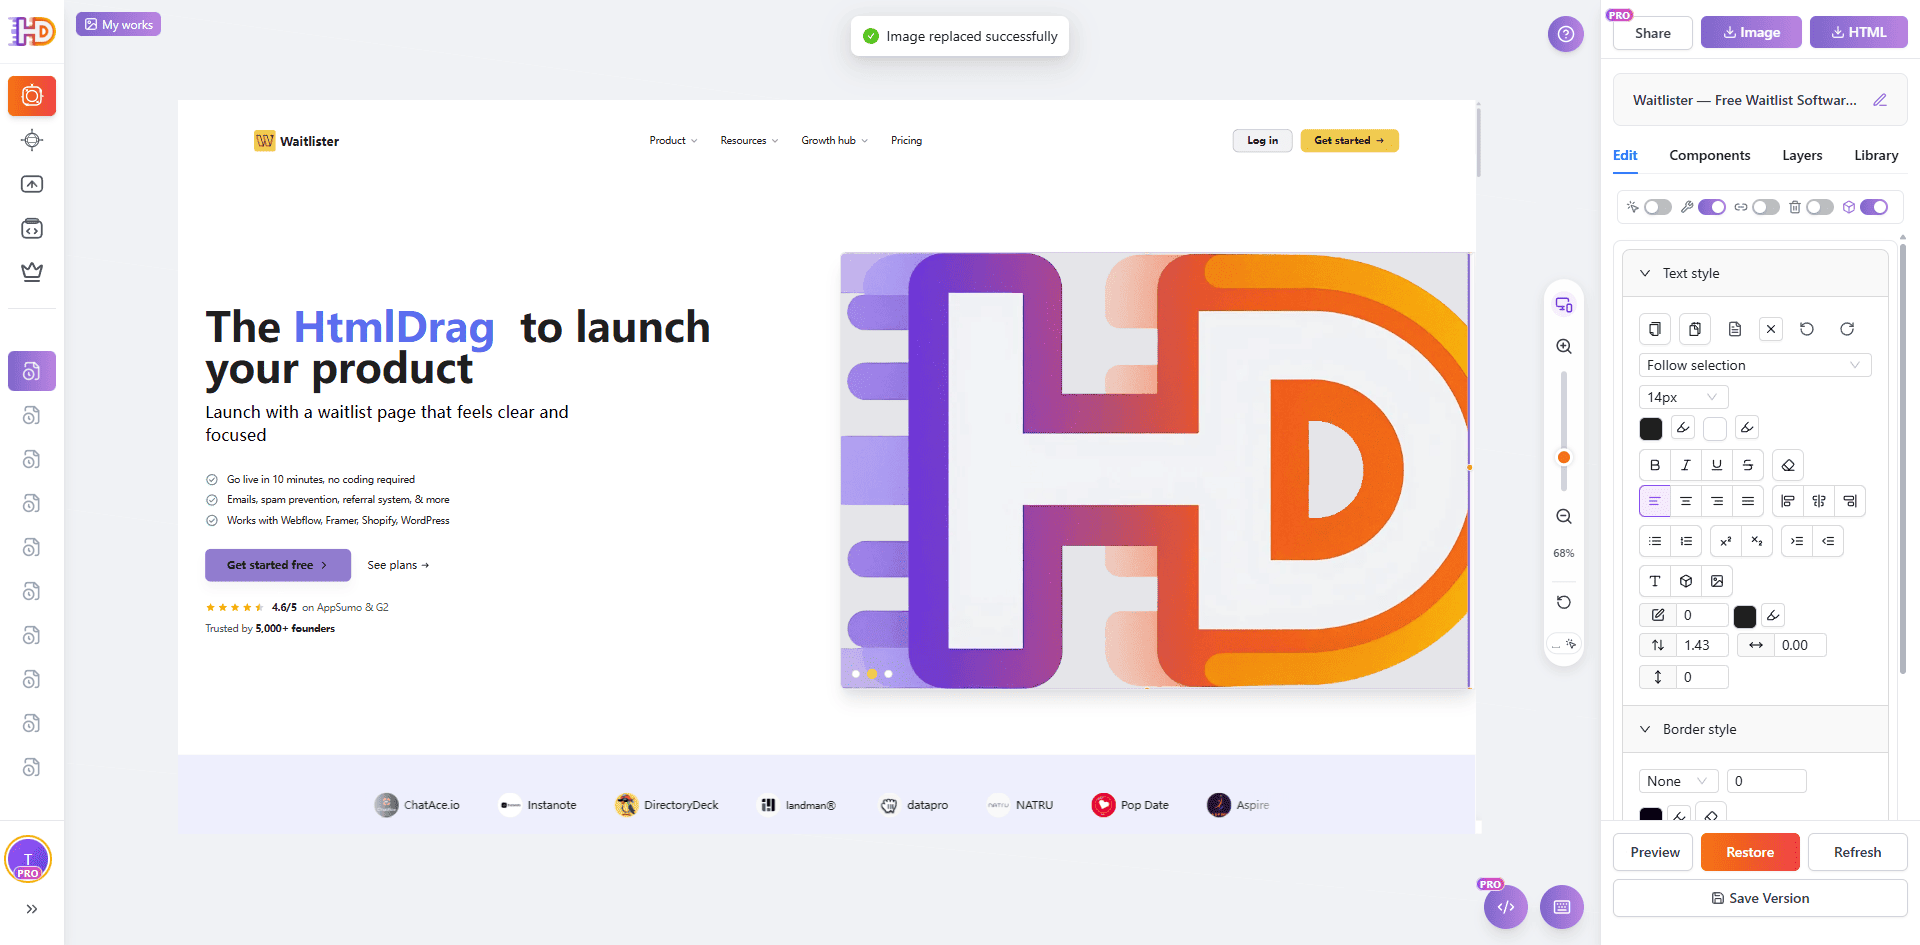The height and width of the screenshot is (945, 1920).
Task: Switch to the Components tab
Action: tap(1709, 155)
